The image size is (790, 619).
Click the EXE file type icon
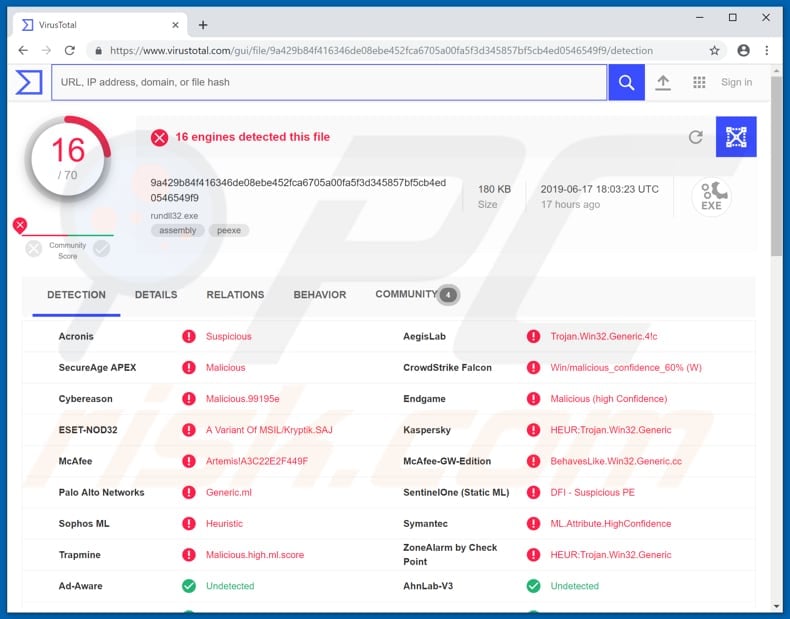(711, 196)
